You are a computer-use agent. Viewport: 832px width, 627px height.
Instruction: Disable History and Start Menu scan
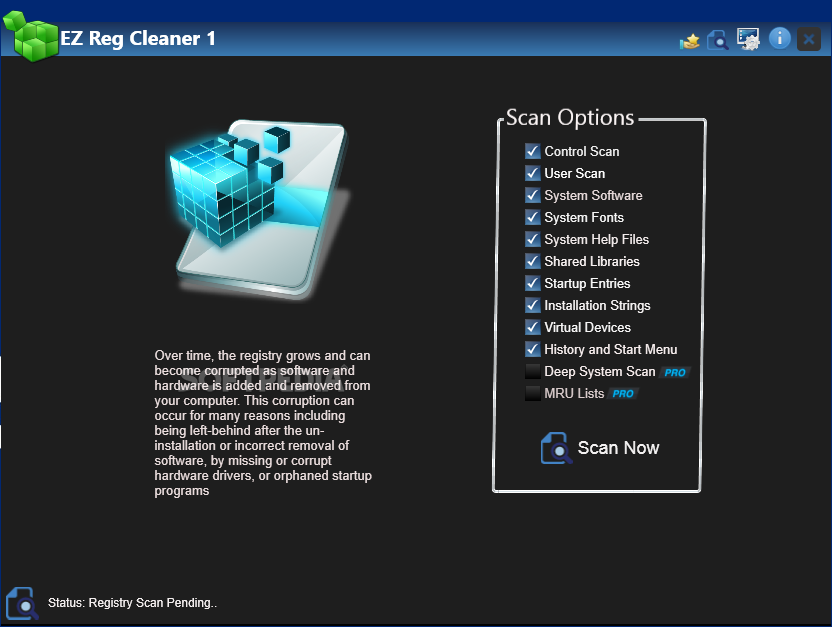[533, 350]
